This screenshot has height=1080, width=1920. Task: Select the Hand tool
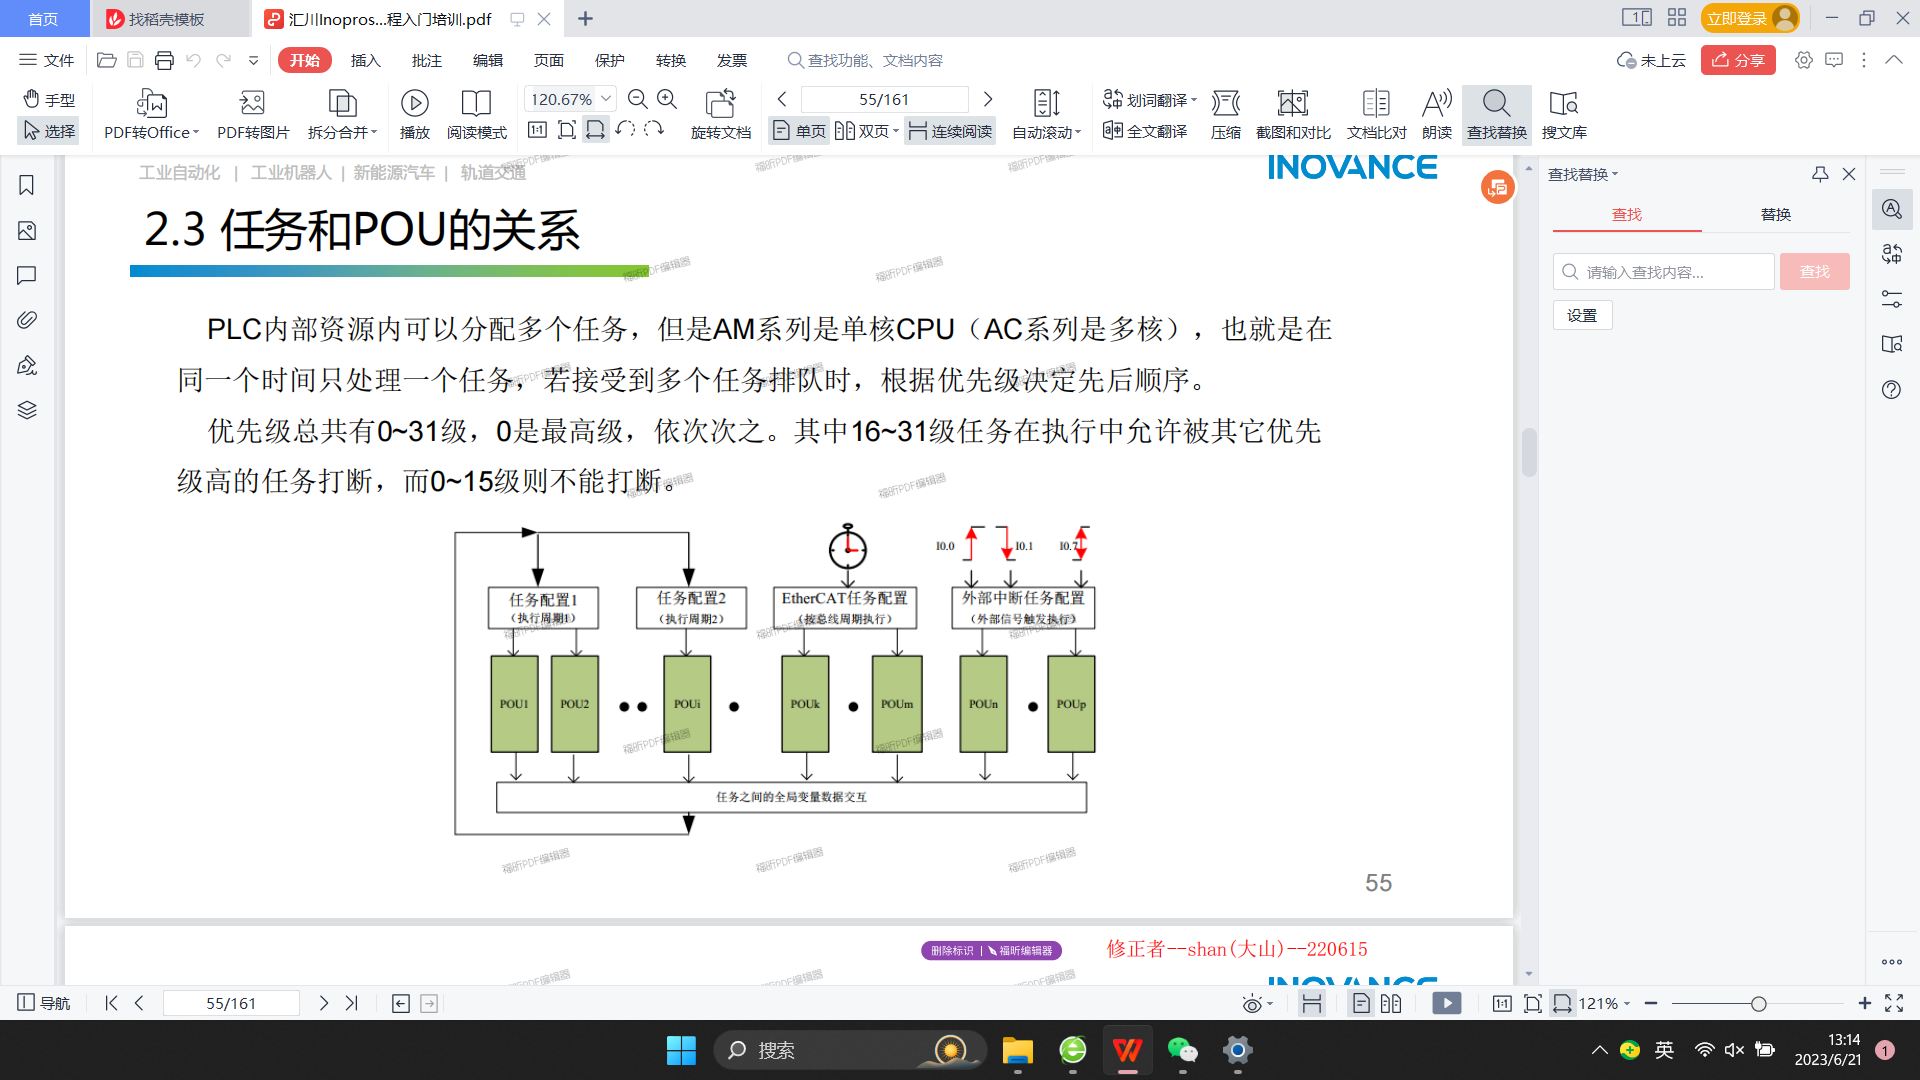49,100
